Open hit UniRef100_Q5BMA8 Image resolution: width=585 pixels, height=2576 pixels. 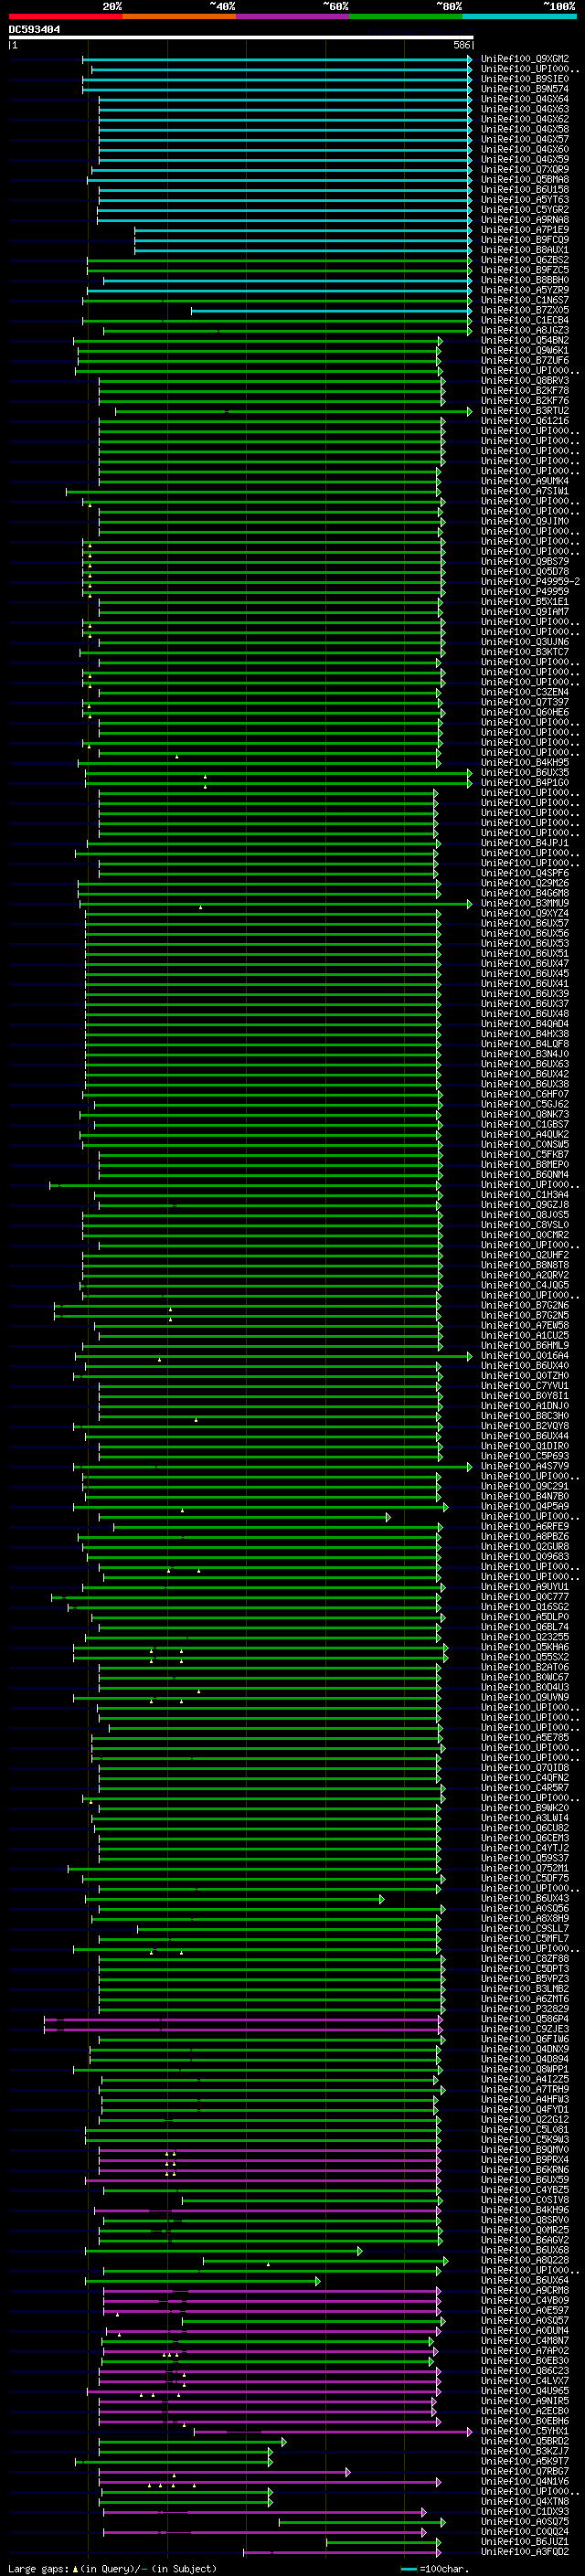click(525, 179)
